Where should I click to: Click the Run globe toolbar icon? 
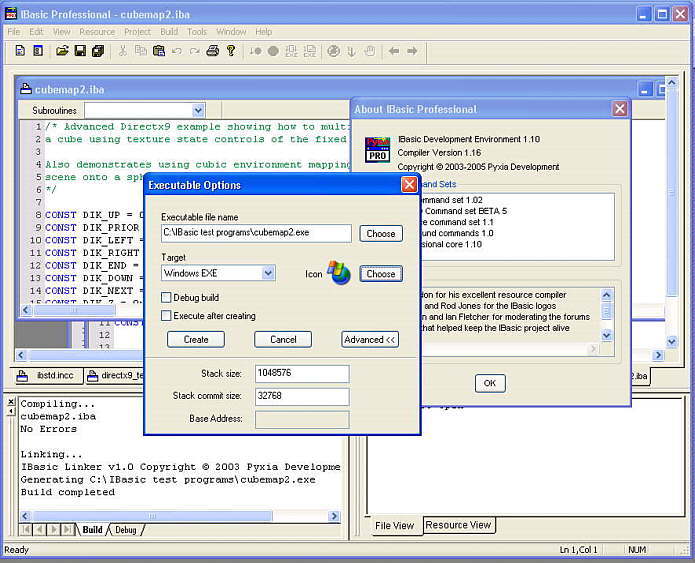pyautogui.click(x=333, y=51)
